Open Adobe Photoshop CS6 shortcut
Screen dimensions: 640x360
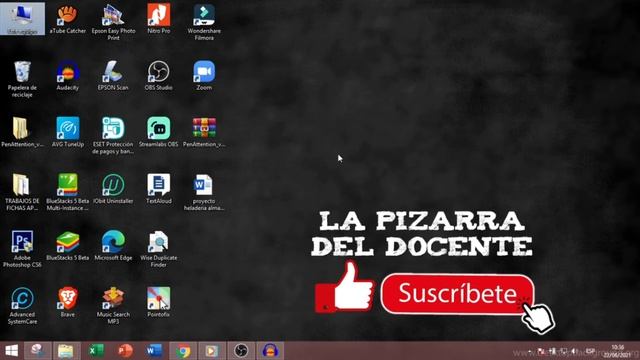[x=22, y=249]
